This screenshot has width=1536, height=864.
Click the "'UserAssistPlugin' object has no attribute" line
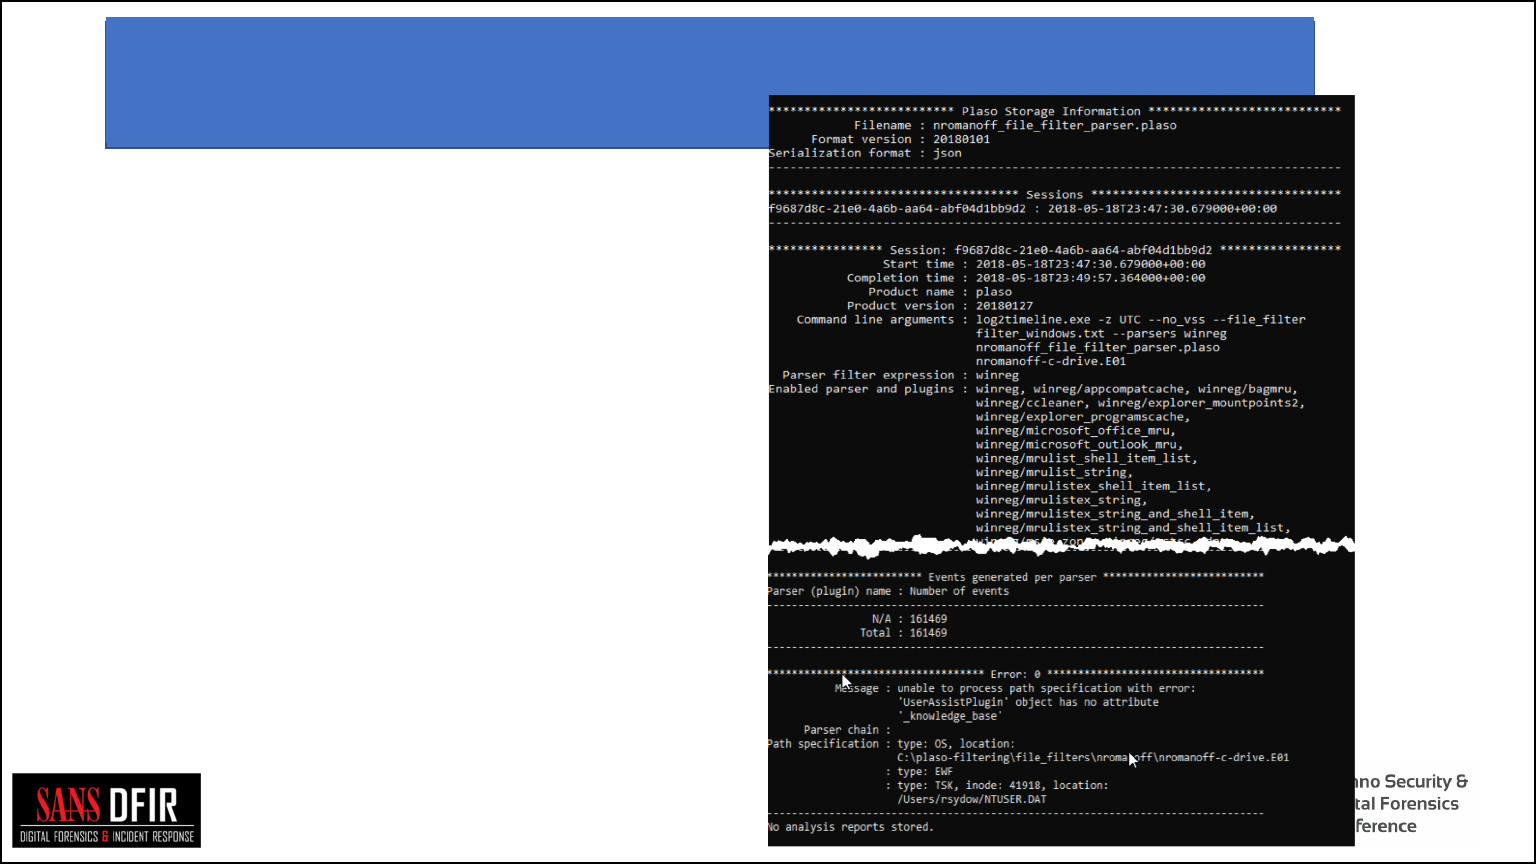pos(1028,702)
